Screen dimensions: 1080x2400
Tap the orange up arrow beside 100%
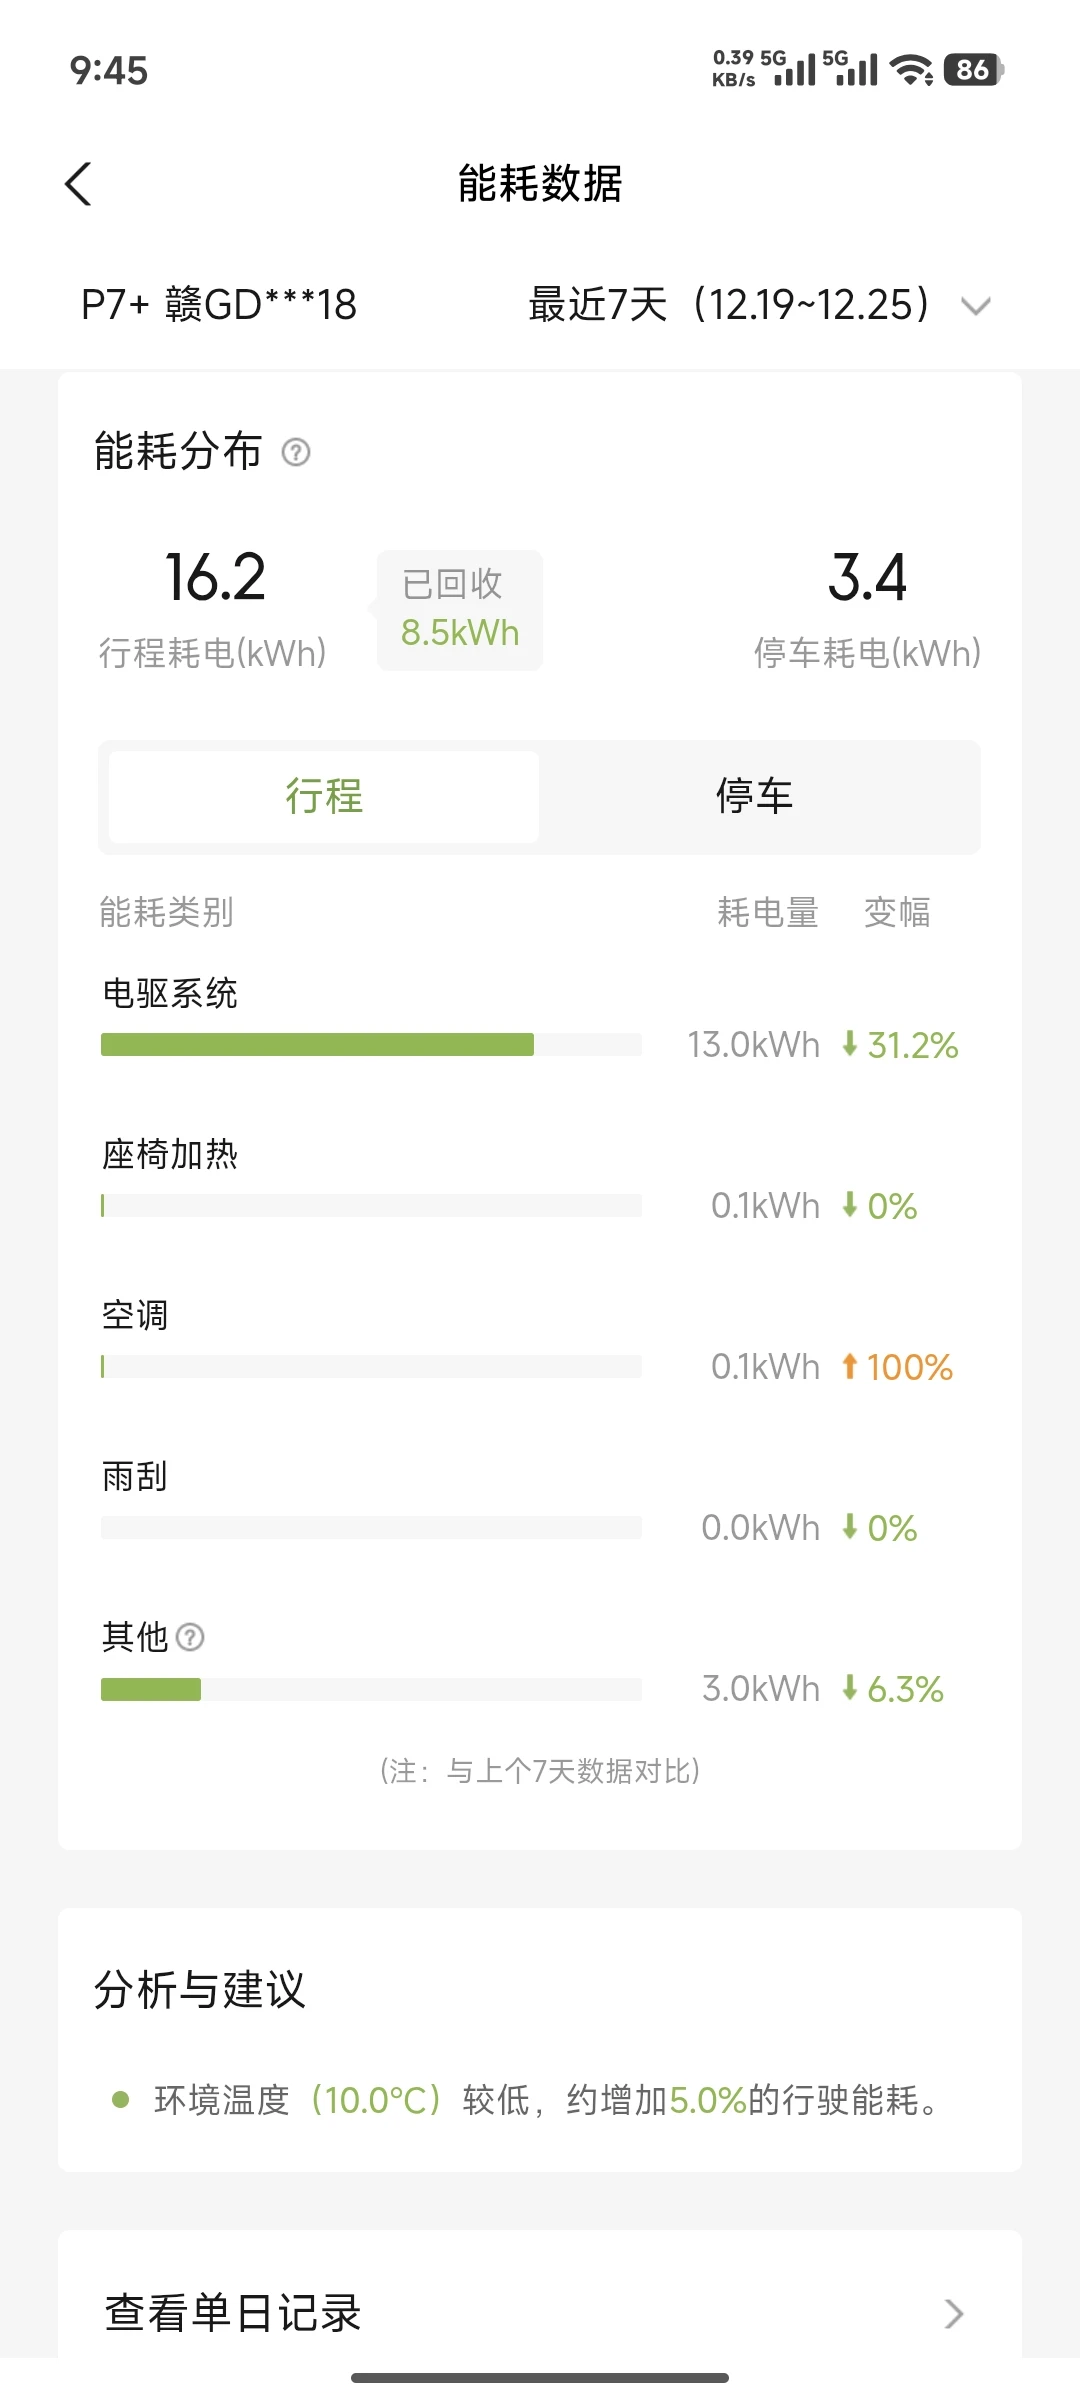[x=850, y=1366]
